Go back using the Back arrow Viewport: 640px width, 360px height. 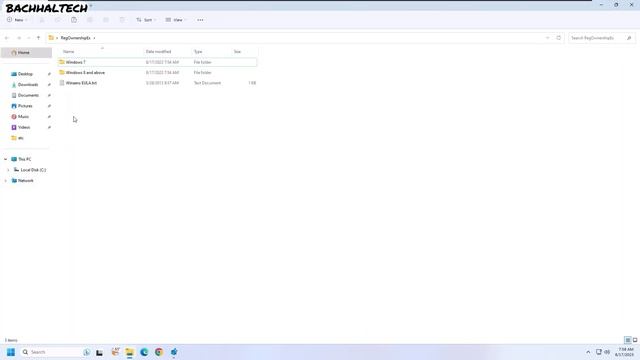pyautogui.click(x=7, y=38)
